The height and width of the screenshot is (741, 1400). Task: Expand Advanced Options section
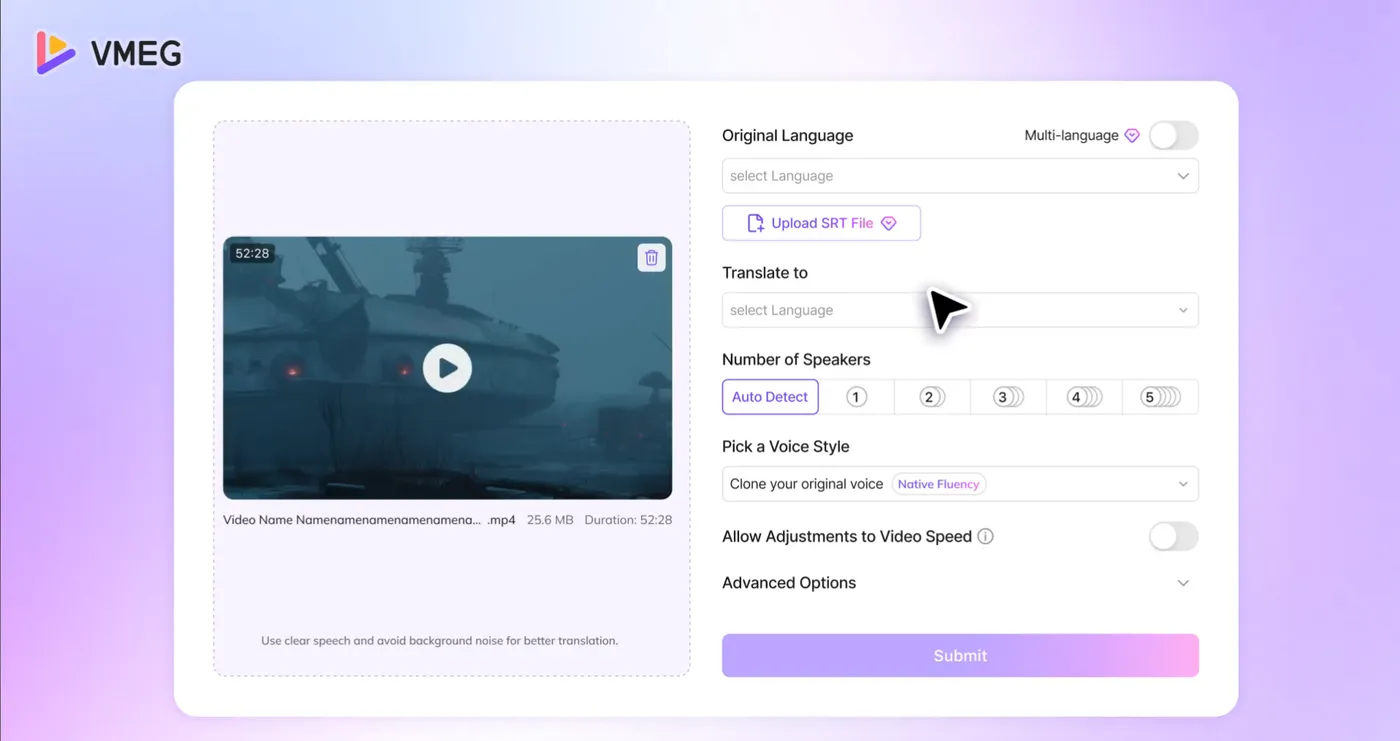pos(1183,583)
